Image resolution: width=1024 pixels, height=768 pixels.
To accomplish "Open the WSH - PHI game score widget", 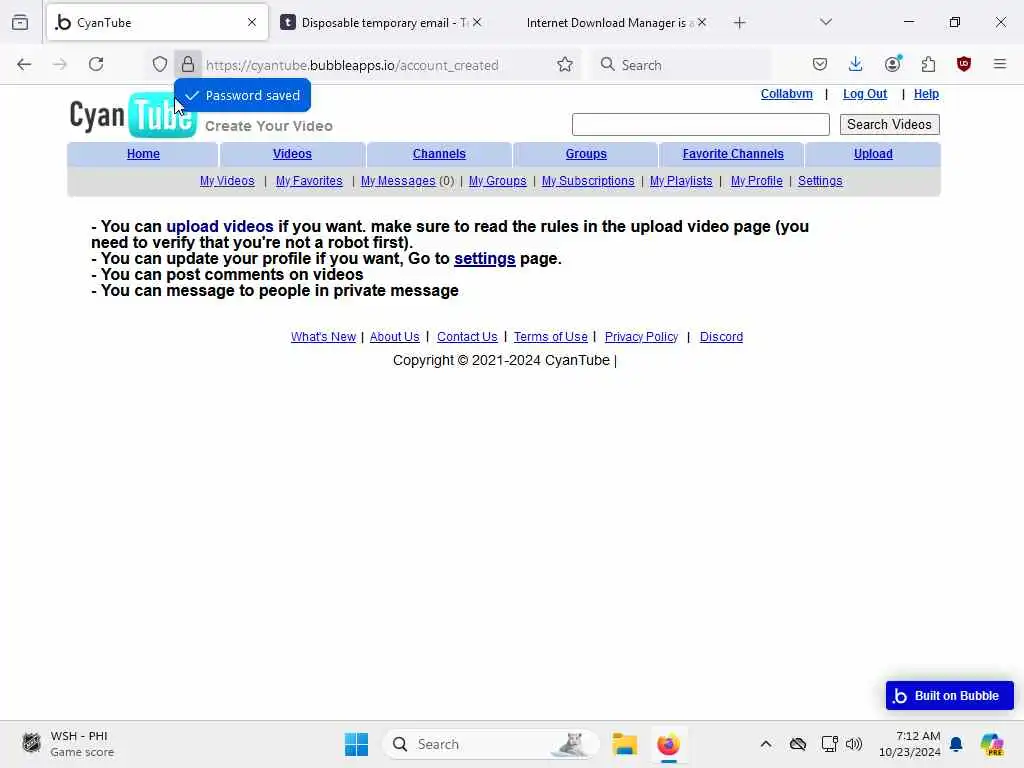I will tap(68, 744).
